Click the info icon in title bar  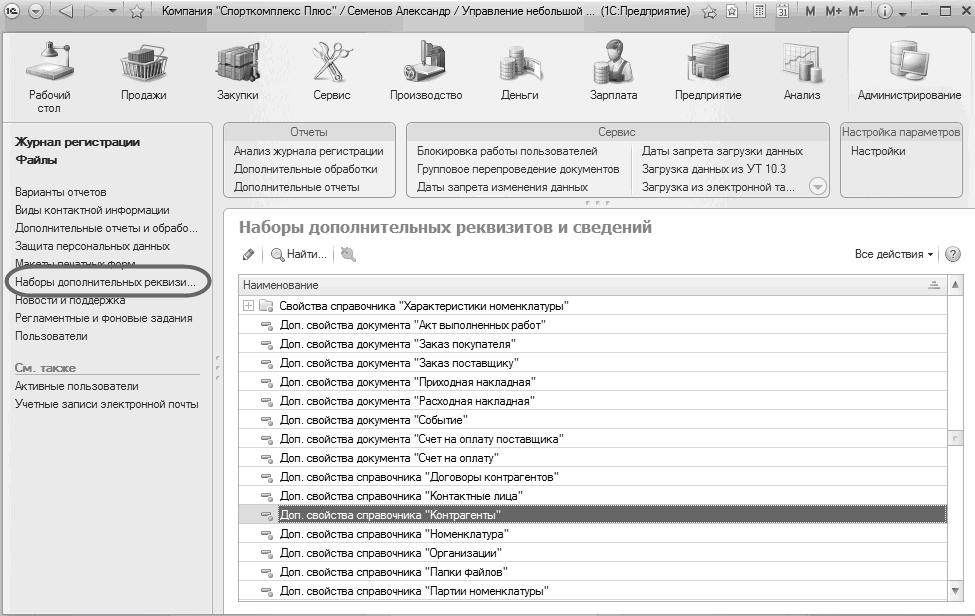(884, 11)
